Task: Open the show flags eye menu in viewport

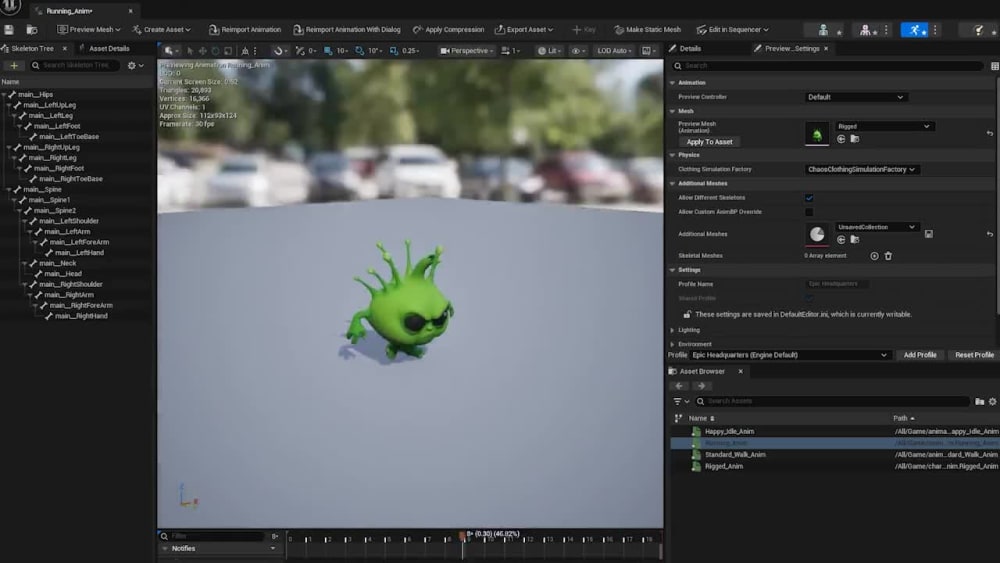Action: tap(578, 50)
